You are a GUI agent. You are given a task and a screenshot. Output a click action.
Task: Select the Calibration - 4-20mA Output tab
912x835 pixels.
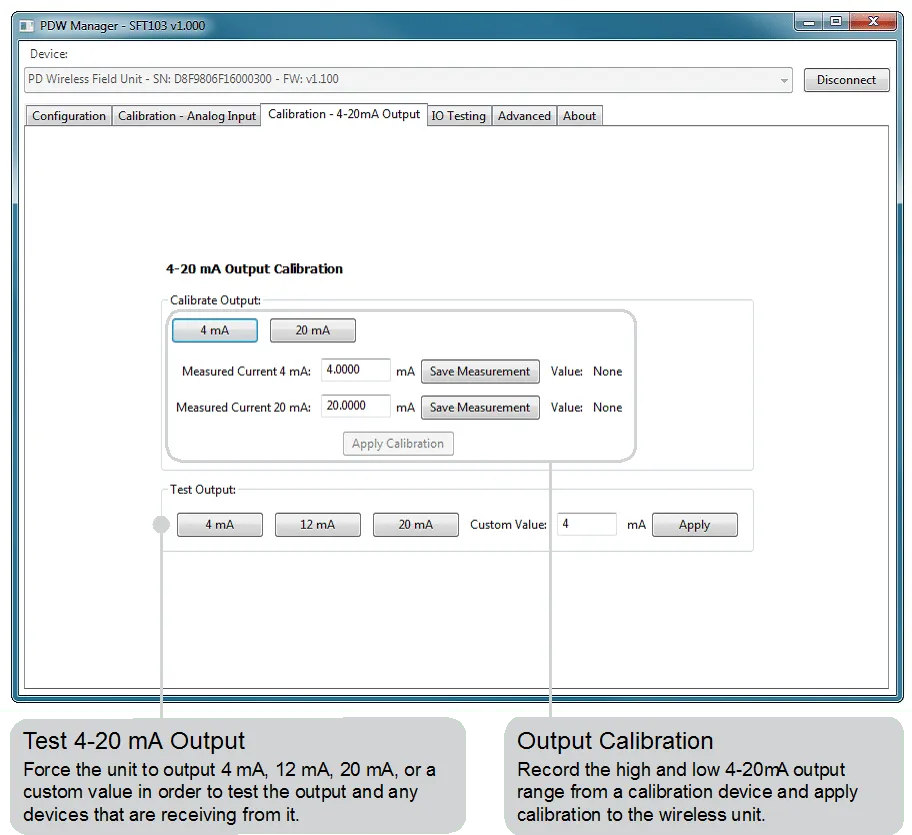pos(344,114)
